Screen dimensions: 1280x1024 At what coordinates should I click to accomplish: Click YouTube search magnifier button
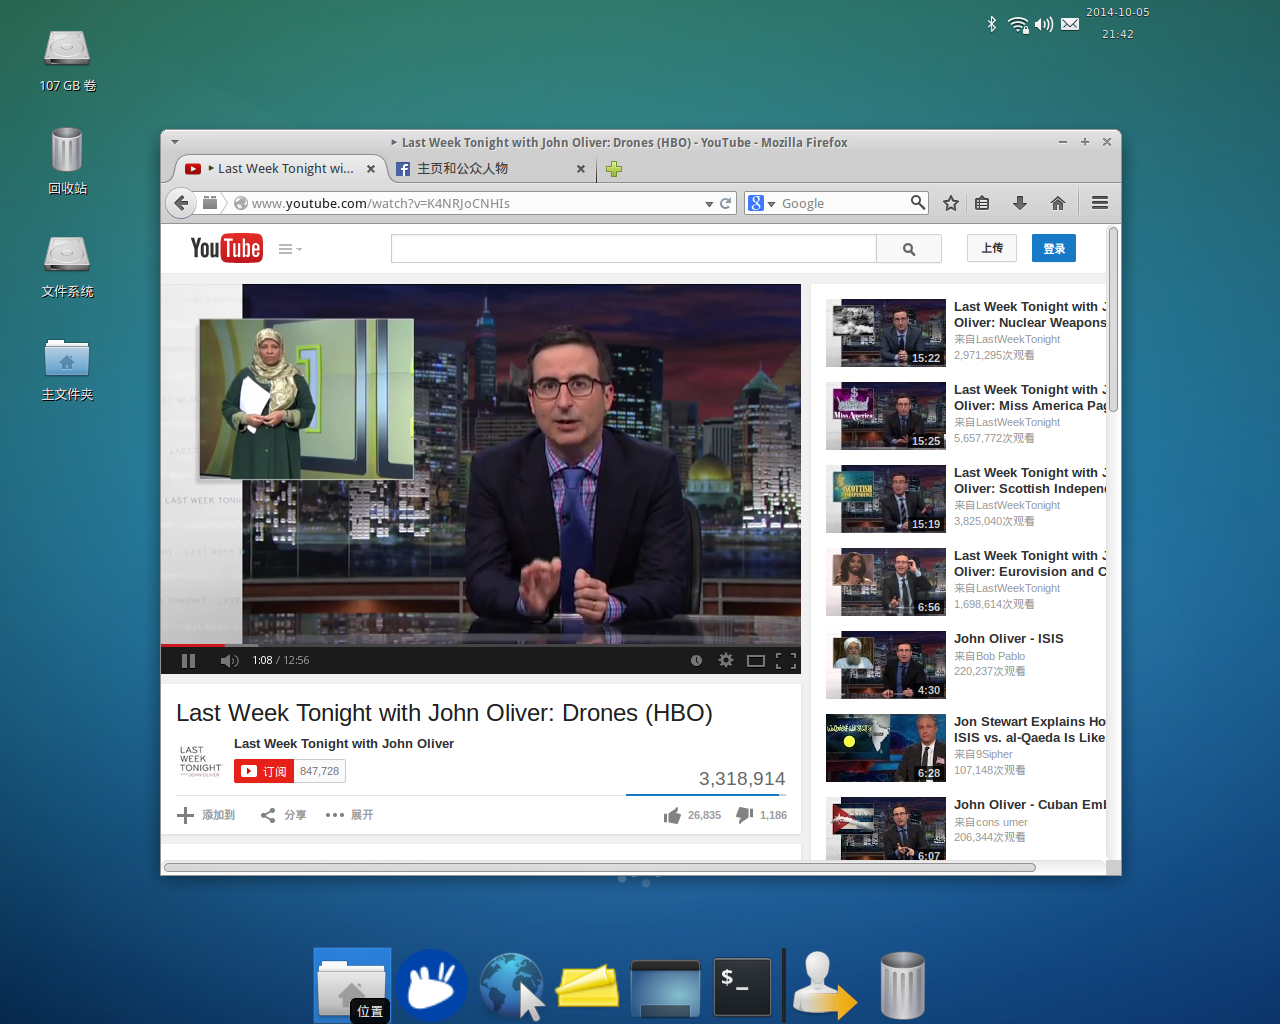click(909, 249)
